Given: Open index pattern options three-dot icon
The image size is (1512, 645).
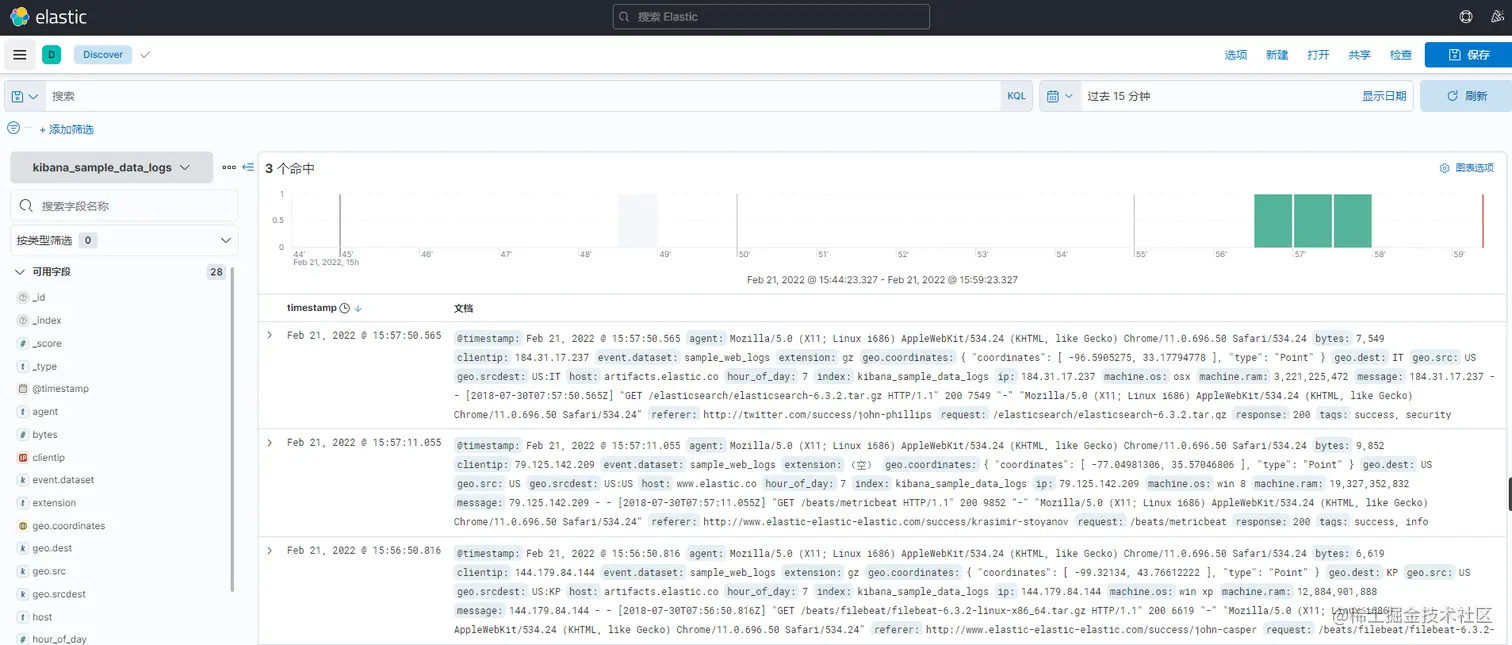Looking at the screenshot, I should click(229, 167).
